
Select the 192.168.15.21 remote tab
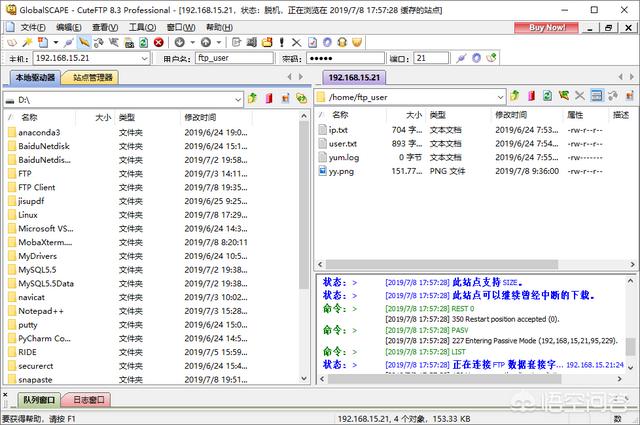click(354, 77)
